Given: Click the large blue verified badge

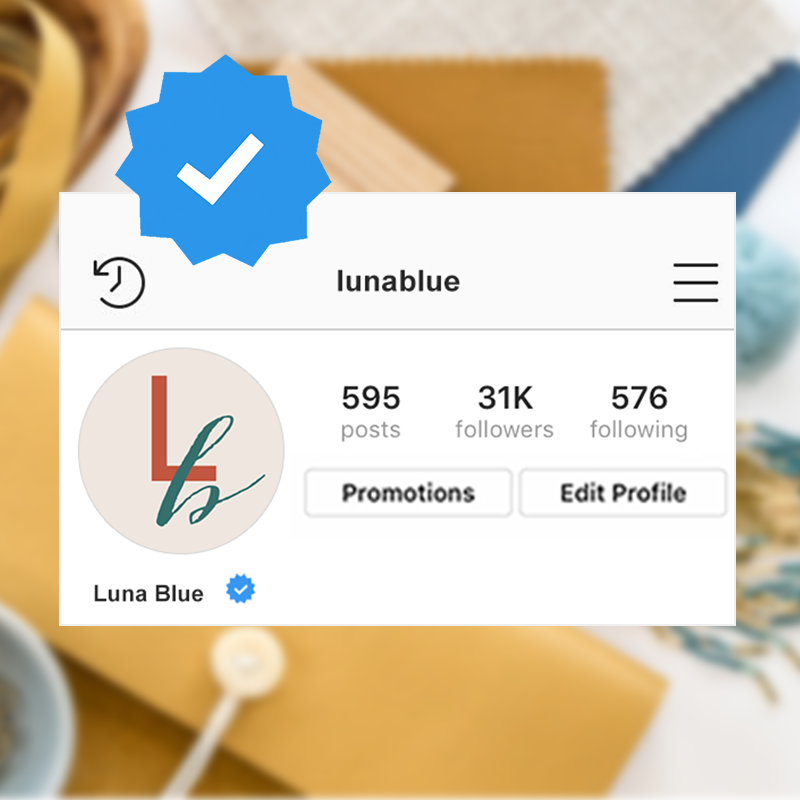Looking at the screenshot, I should coord(223,161).
